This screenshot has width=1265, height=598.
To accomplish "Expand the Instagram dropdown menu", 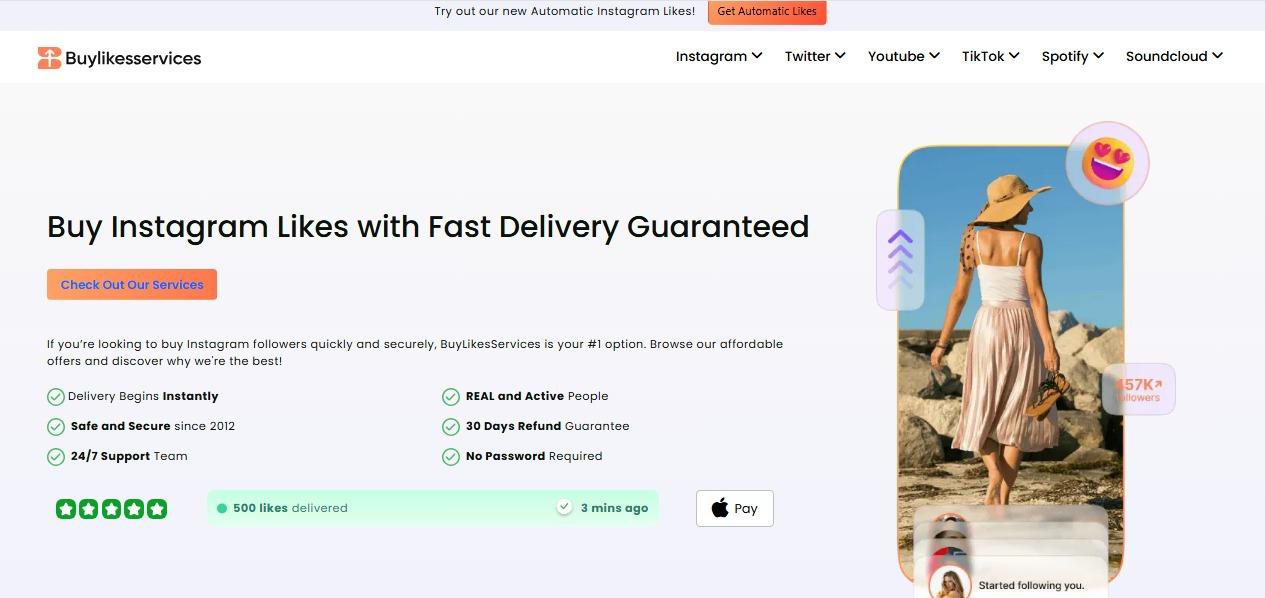I will [719, 56].
